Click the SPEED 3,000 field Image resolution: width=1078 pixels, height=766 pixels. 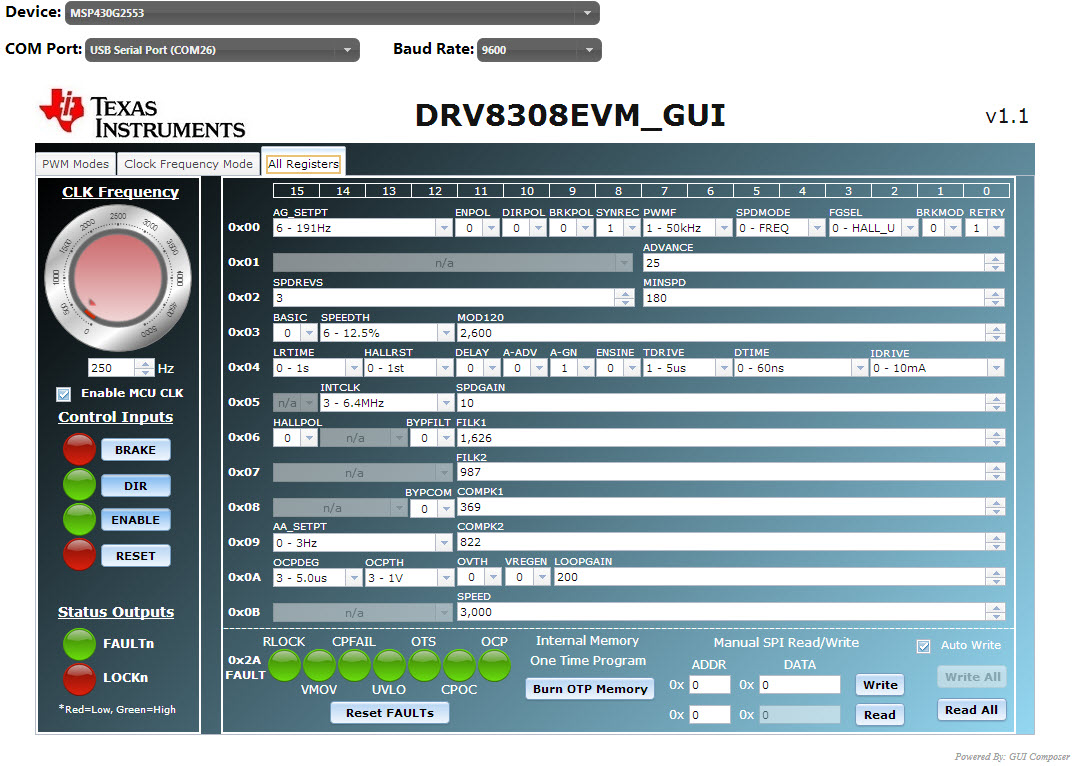pyautogui.click(x=721, y=612)
